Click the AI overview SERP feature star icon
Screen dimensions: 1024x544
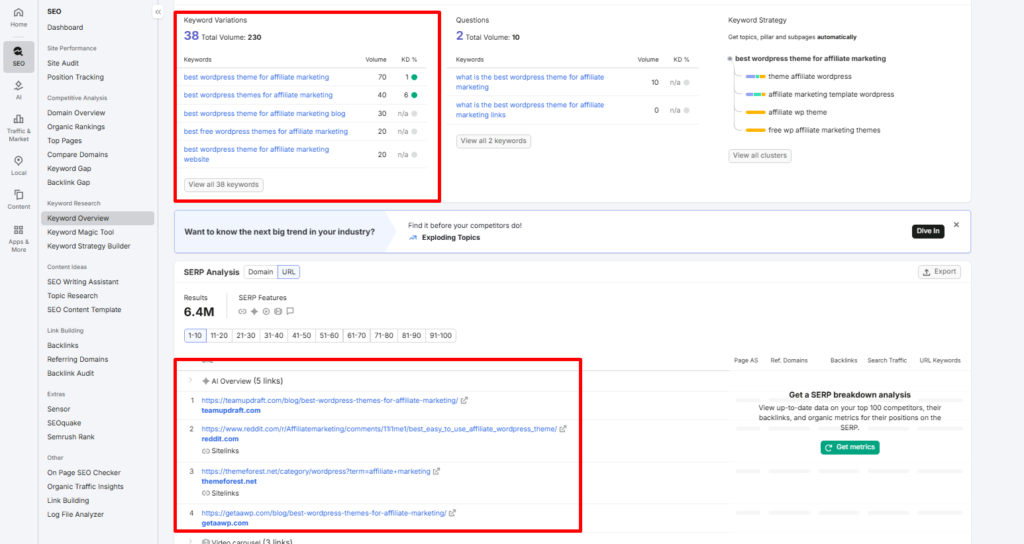click(254, 312)
